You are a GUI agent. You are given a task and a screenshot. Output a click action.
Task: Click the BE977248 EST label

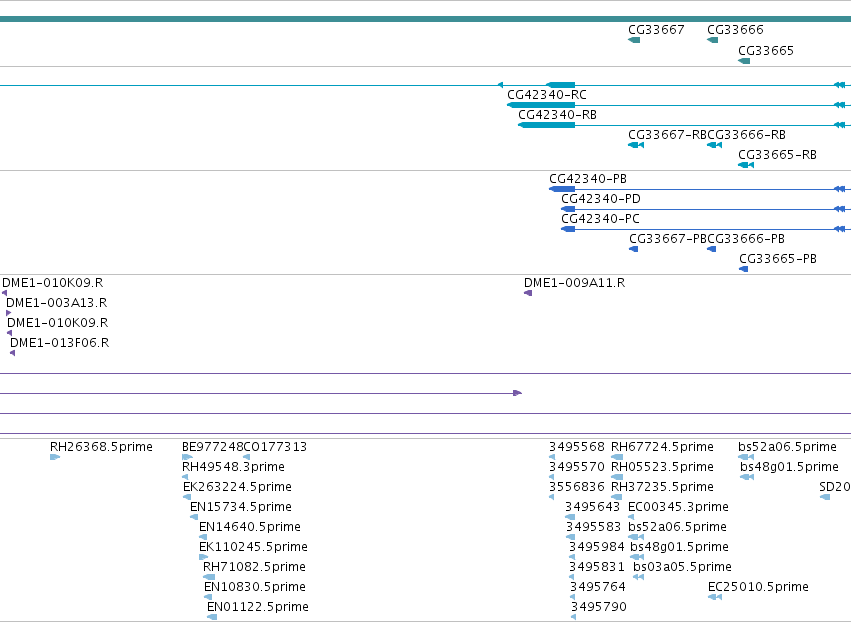(213, 447)
